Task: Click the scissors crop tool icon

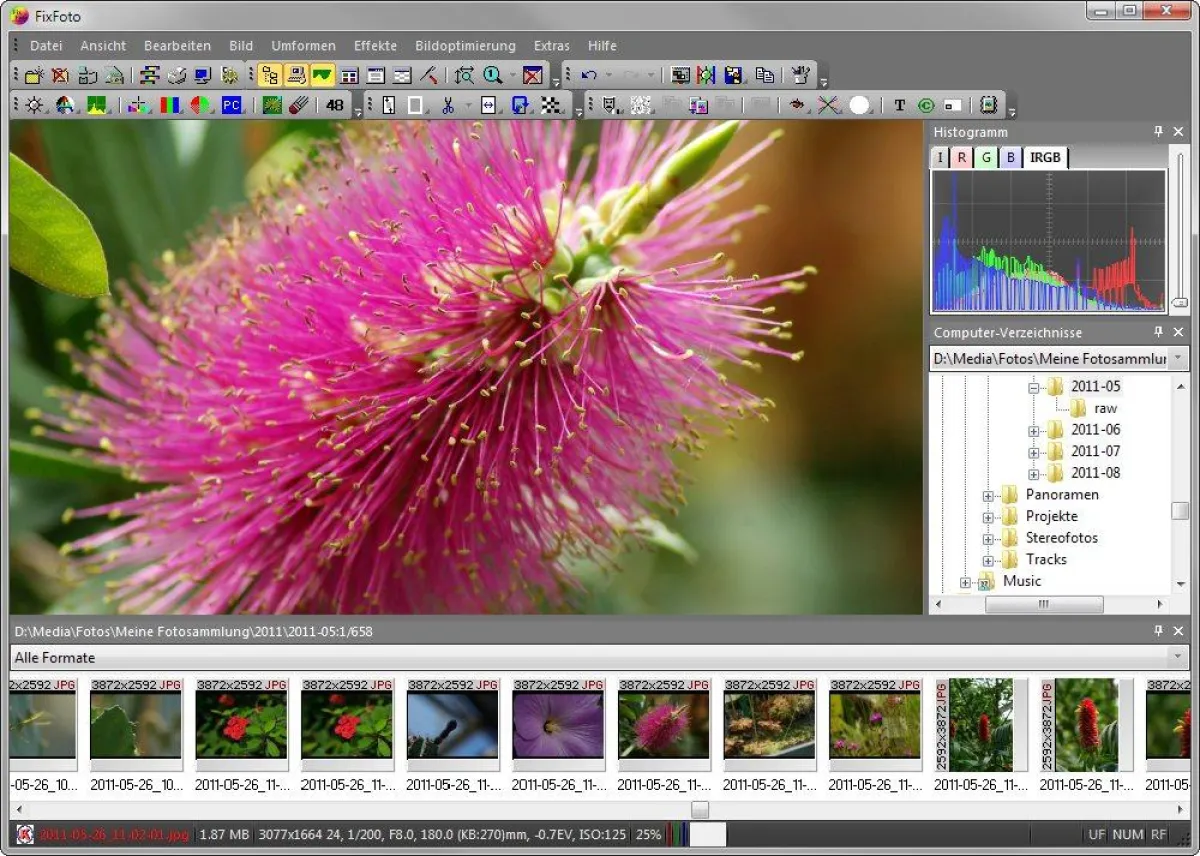Action: coord(448,105)
